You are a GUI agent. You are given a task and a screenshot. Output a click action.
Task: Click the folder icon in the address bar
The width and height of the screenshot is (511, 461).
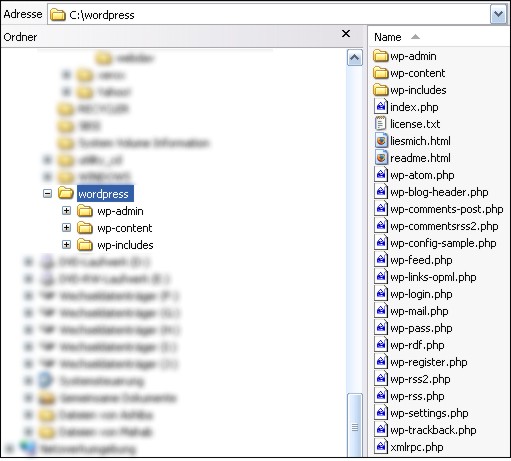tap(57, 15)
